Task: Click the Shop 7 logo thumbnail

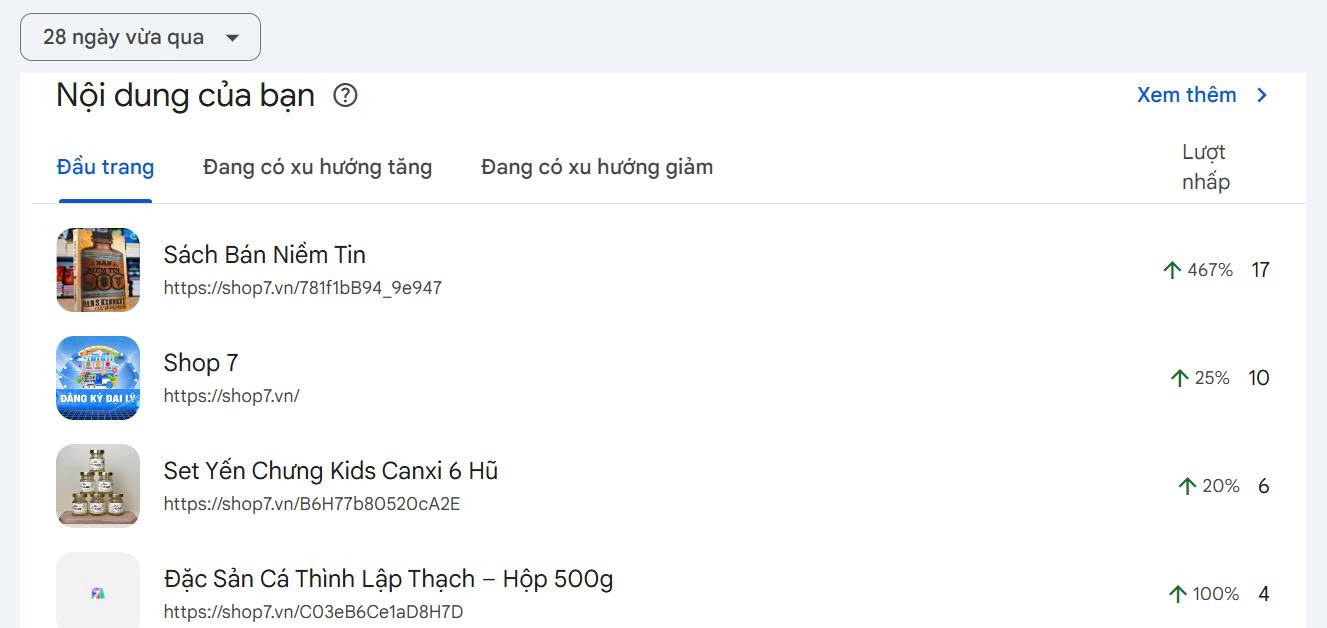Action: click(97, 378)
